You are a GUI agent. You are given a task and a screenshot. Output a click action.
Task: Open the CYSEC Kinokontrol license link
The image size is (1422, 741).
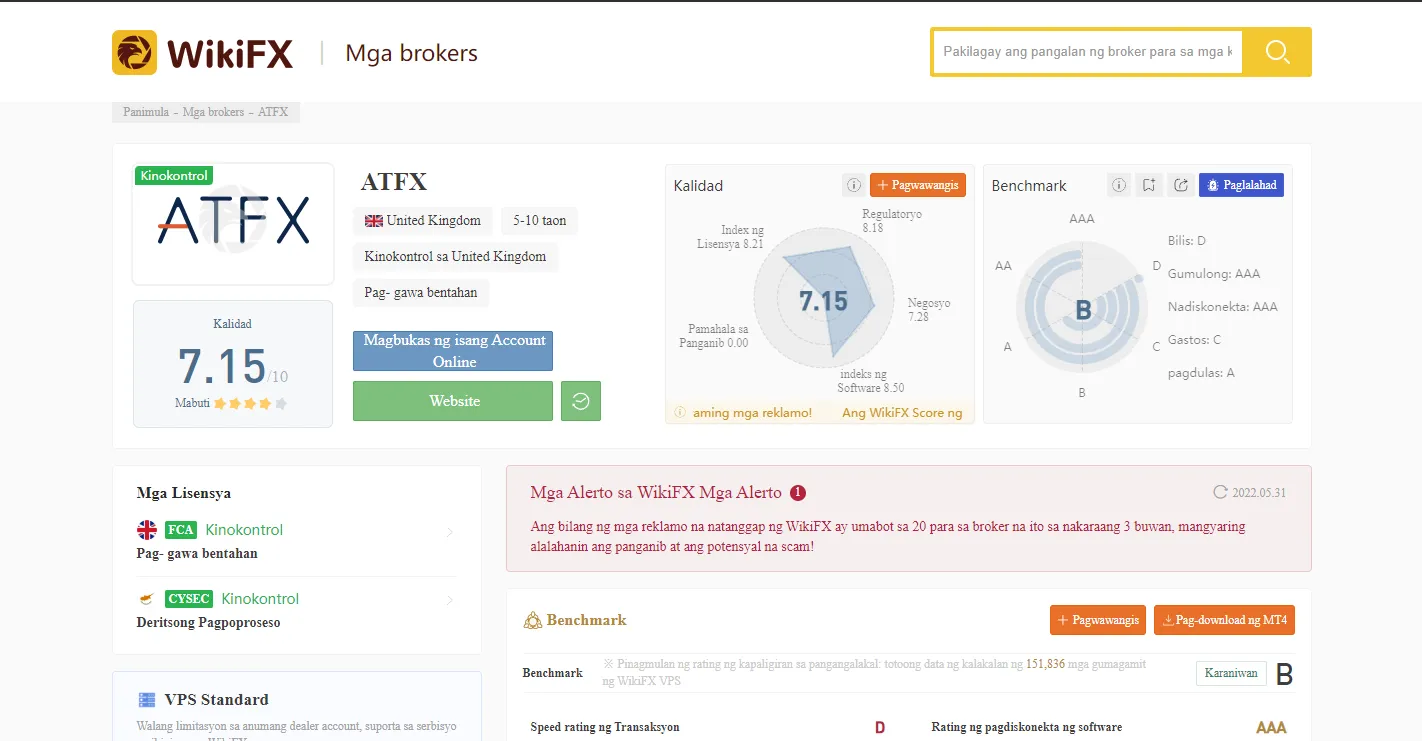[260, 599]
